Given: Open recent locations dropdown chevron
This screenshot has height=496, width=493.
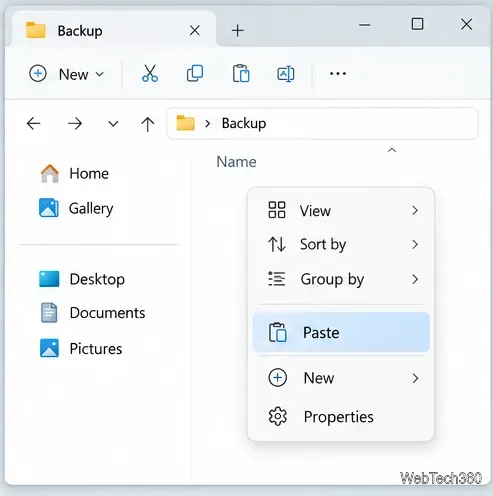Looking at the screenshot, I should click(x=113, y=124).
